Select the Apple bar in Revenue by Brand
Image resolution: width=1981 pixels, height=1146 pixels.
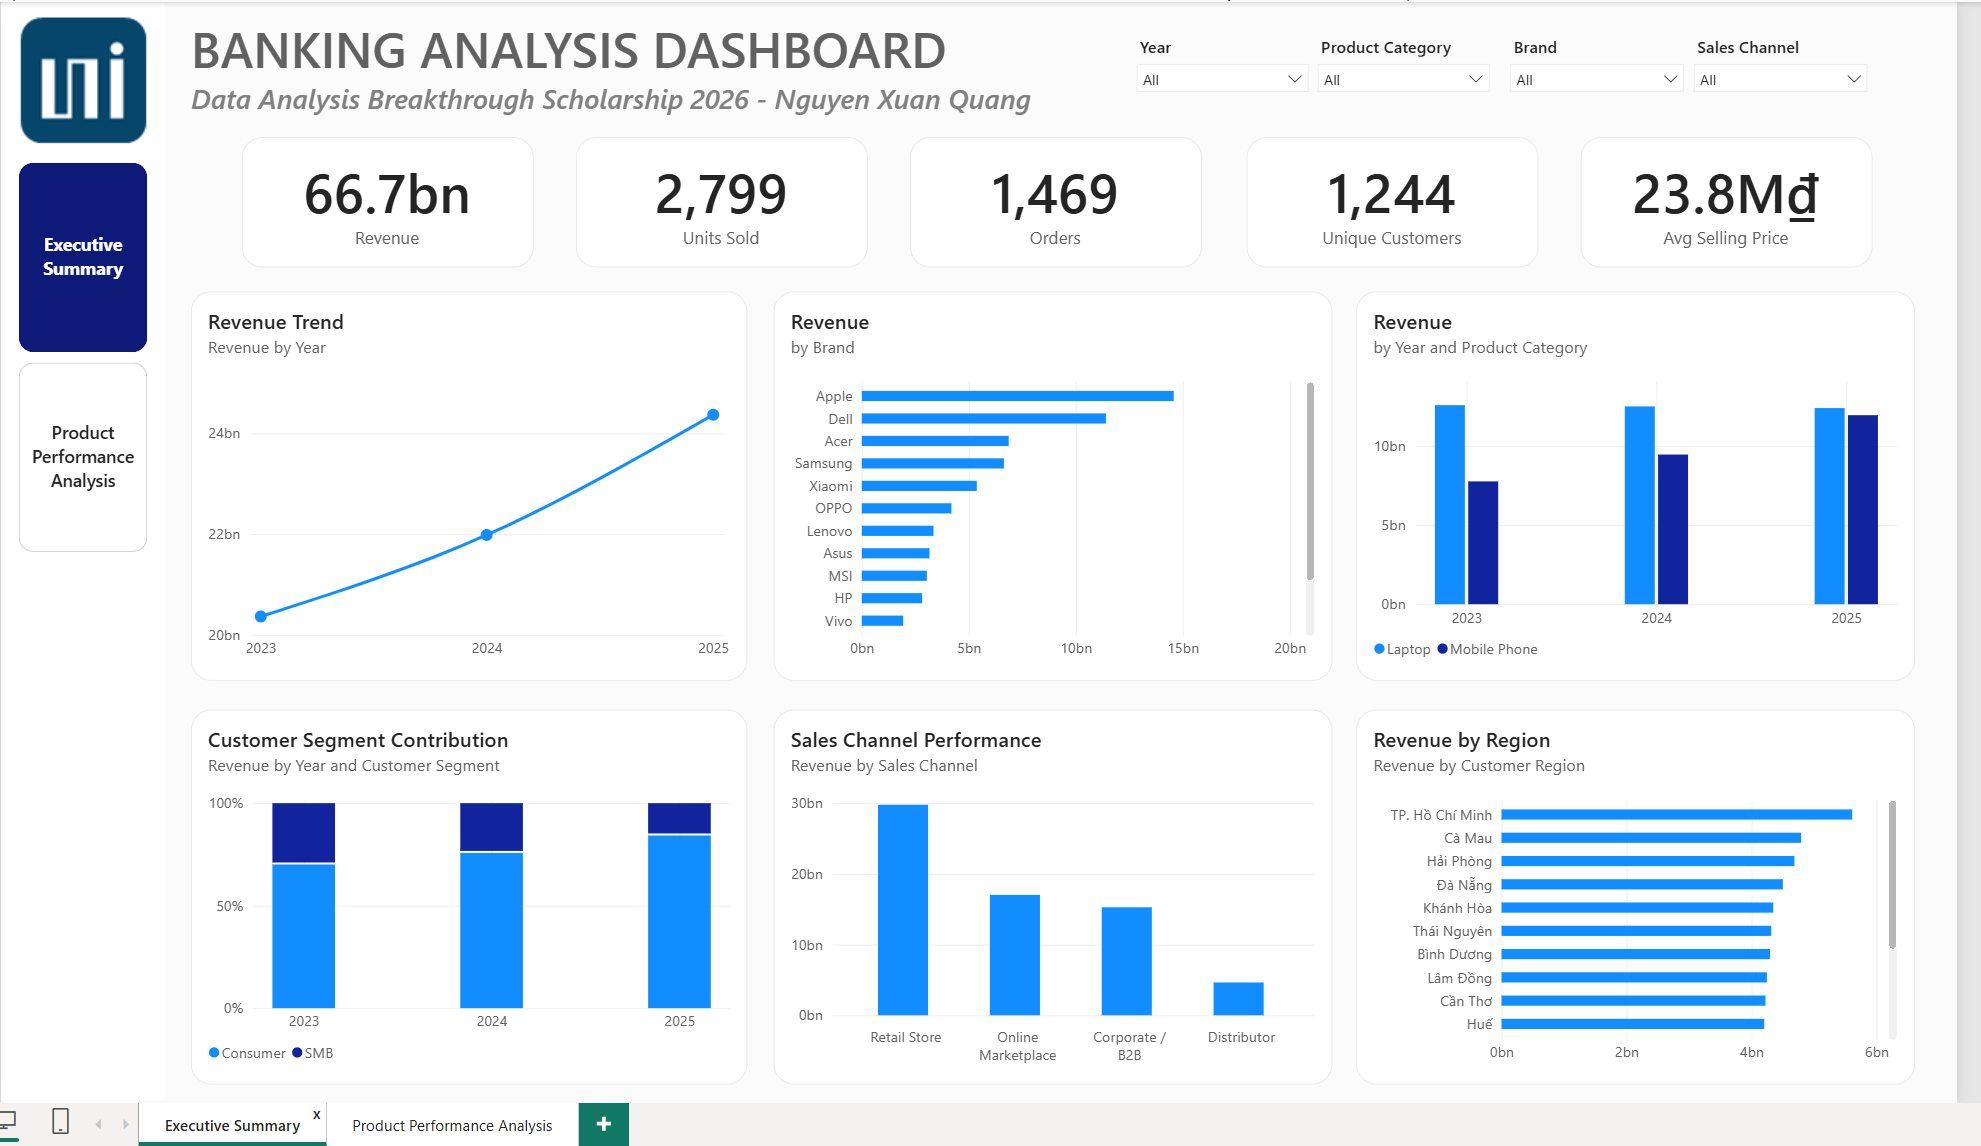[x=1017, y=396]
